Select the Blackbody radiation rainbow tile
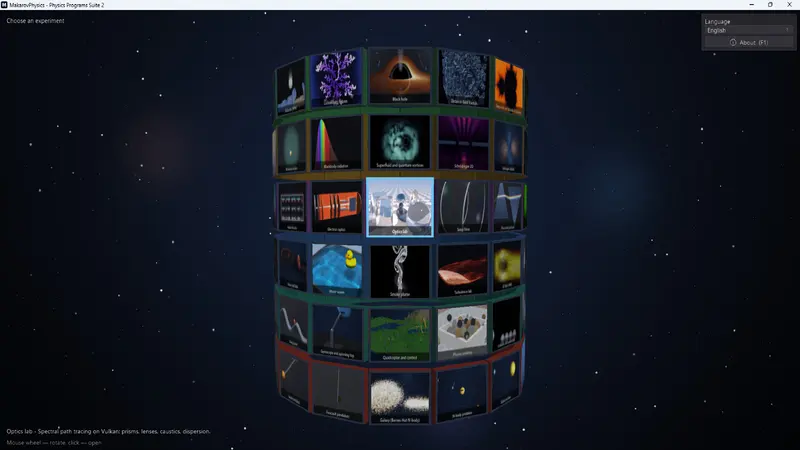 [x=336, y=142]
